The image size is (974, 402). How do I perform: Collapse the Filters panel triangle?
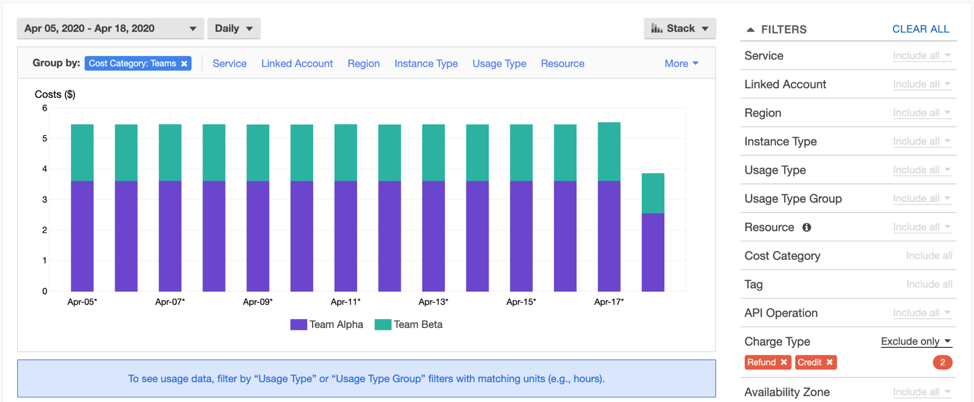[751, 30]
